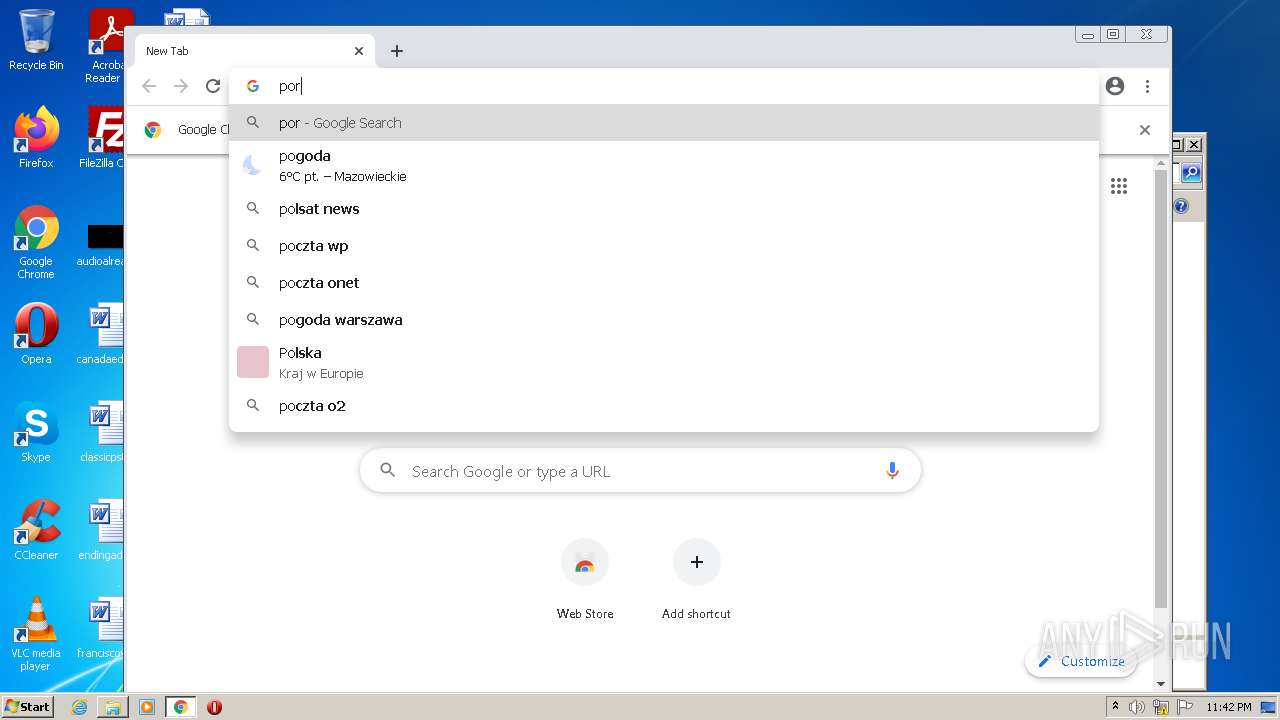Open the endingad Word document icon
This screenshot has height=720, width=1280.
coord(100,530)
